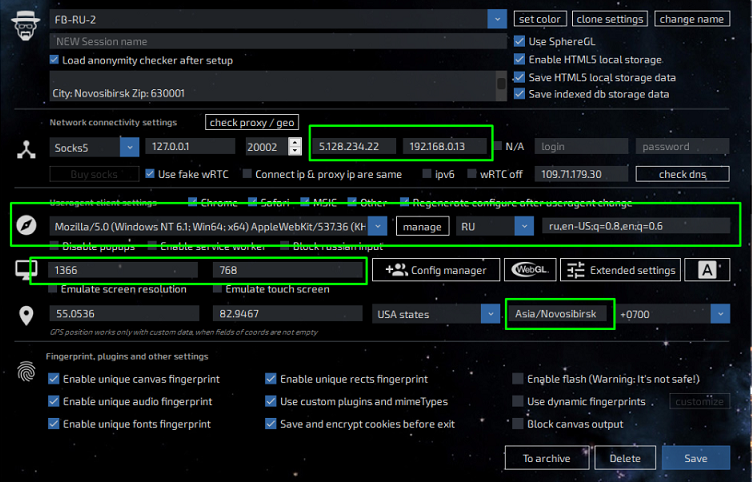Click the DNS field 109.71.179.30
Viewport: 752px width, 482px height.
coord(581,174)
